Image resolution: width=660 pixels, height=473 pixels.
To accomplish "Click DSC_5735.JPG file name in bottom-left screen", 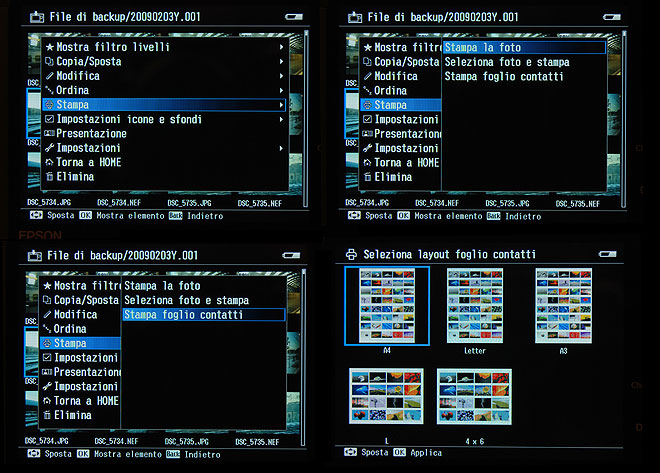I will click(187, 442).
